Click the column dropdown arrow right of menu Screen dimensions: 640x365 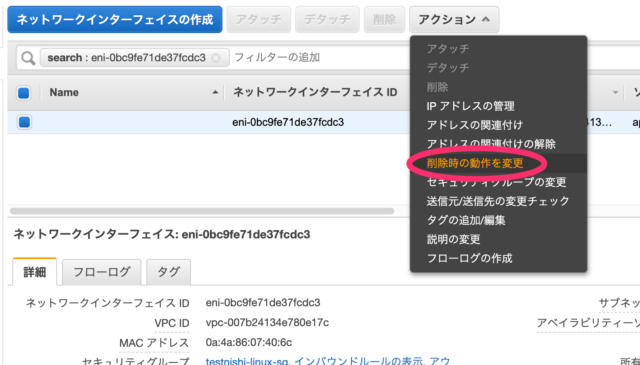[615, 93]
